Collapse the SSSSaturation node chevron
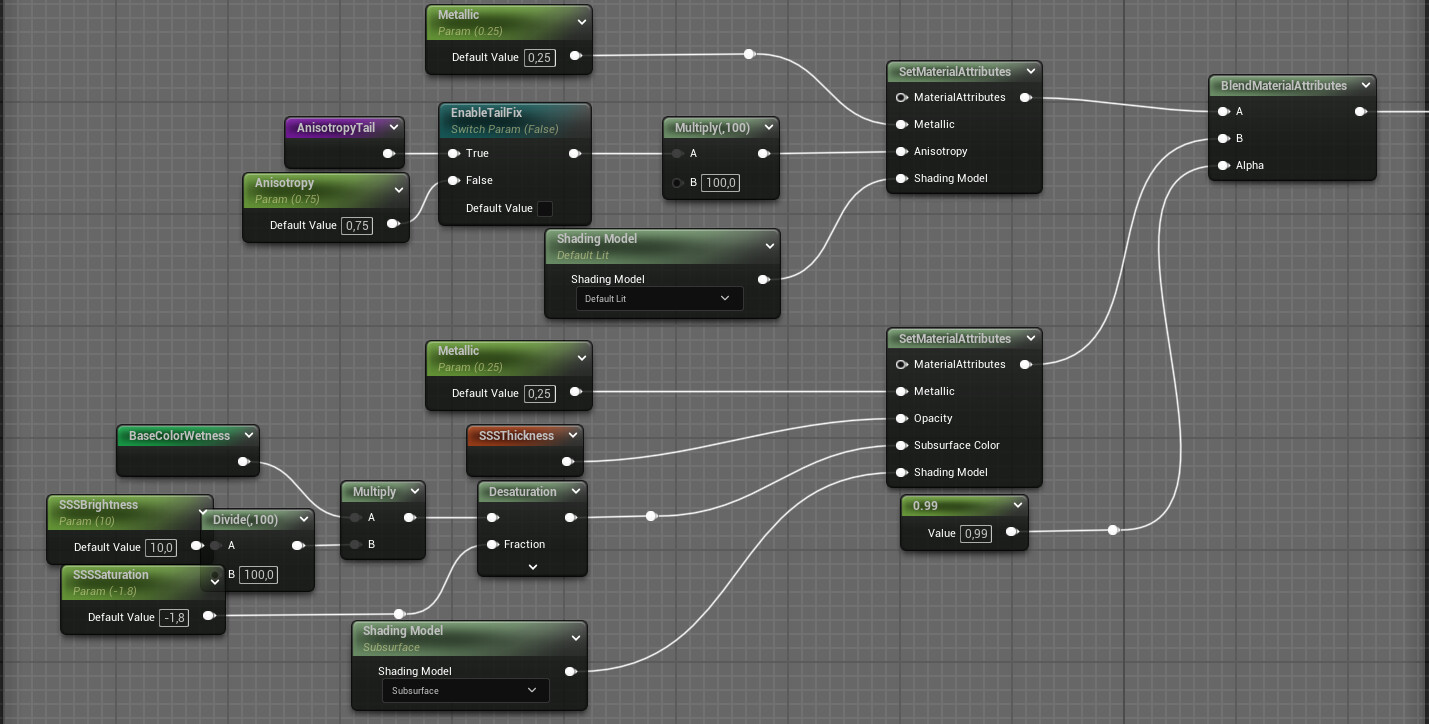1429x724 pixels. point(214,582)
